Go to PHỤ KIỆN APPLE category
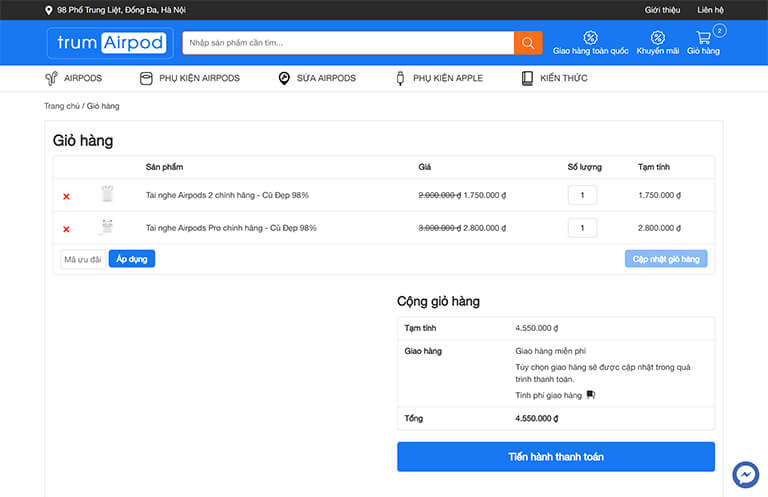 (x=438, y=78)
